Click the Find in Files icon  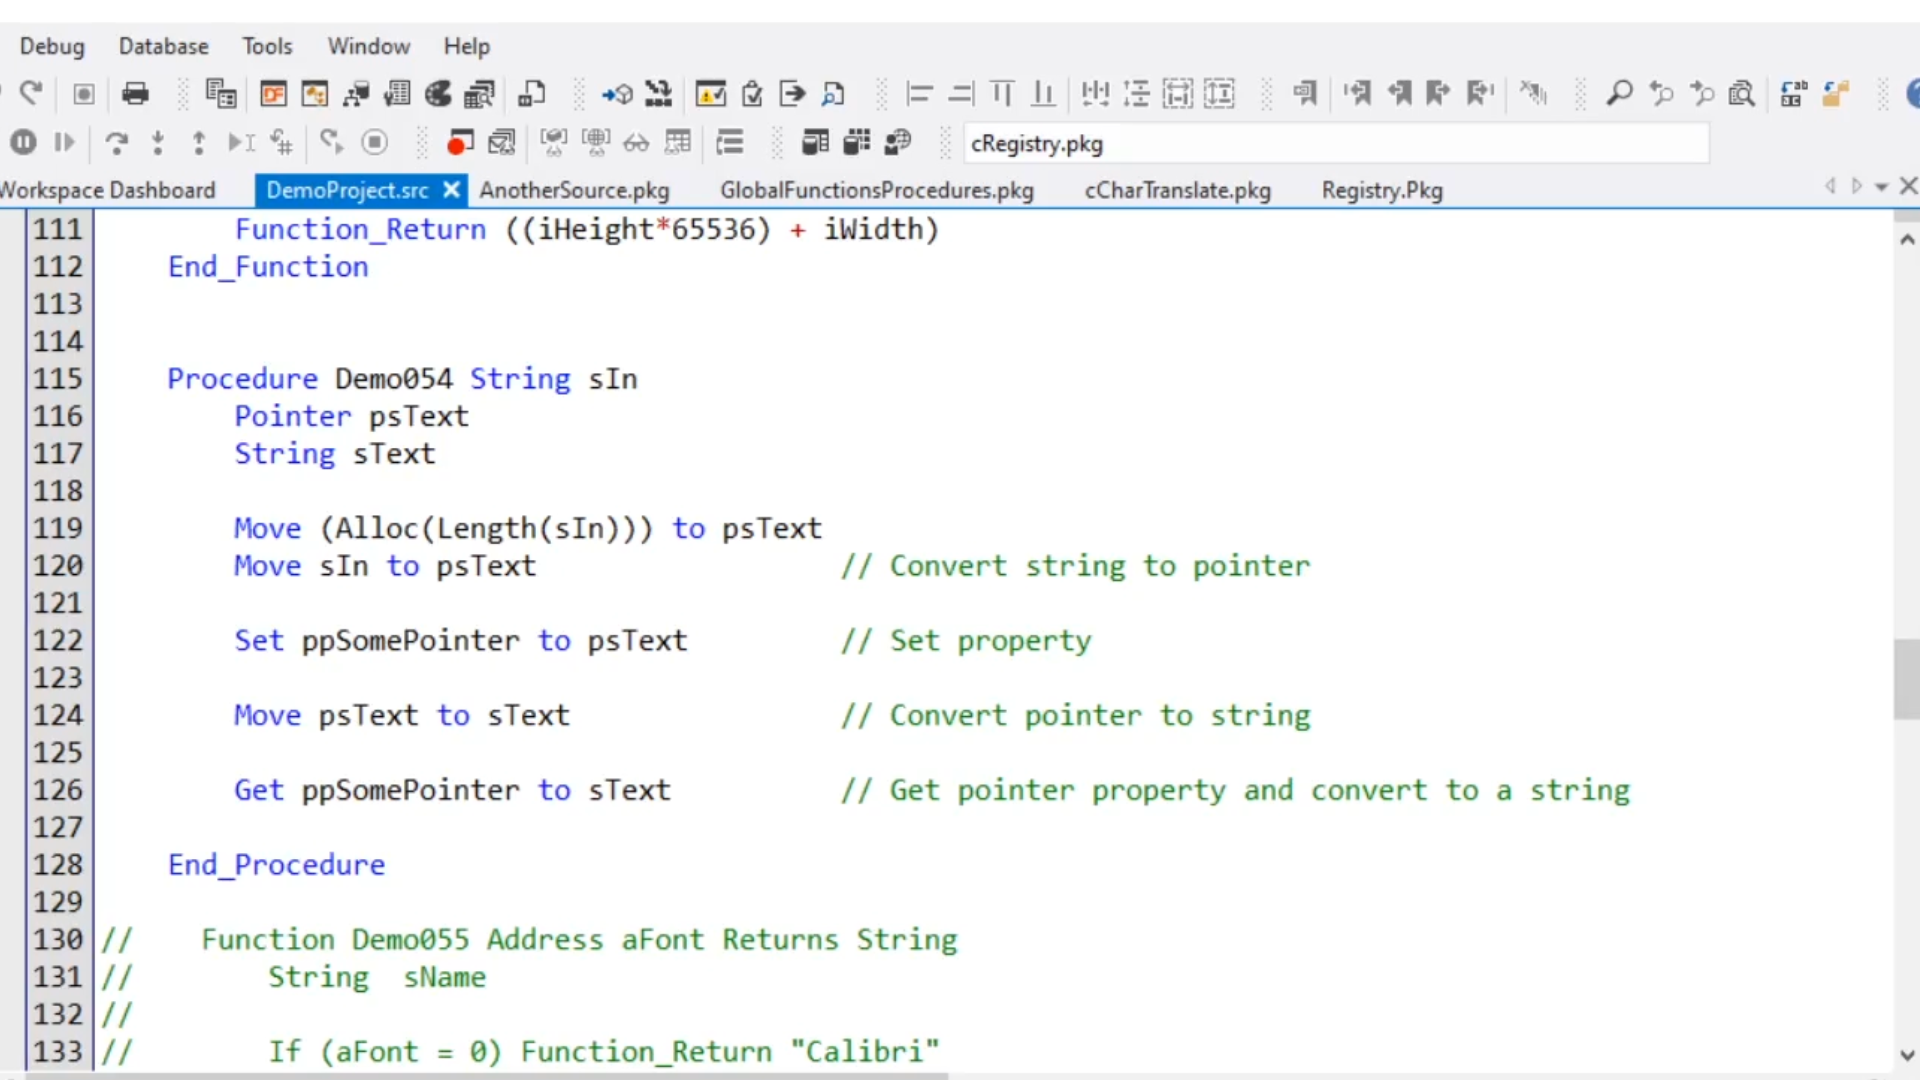(x=1742, y=94)
